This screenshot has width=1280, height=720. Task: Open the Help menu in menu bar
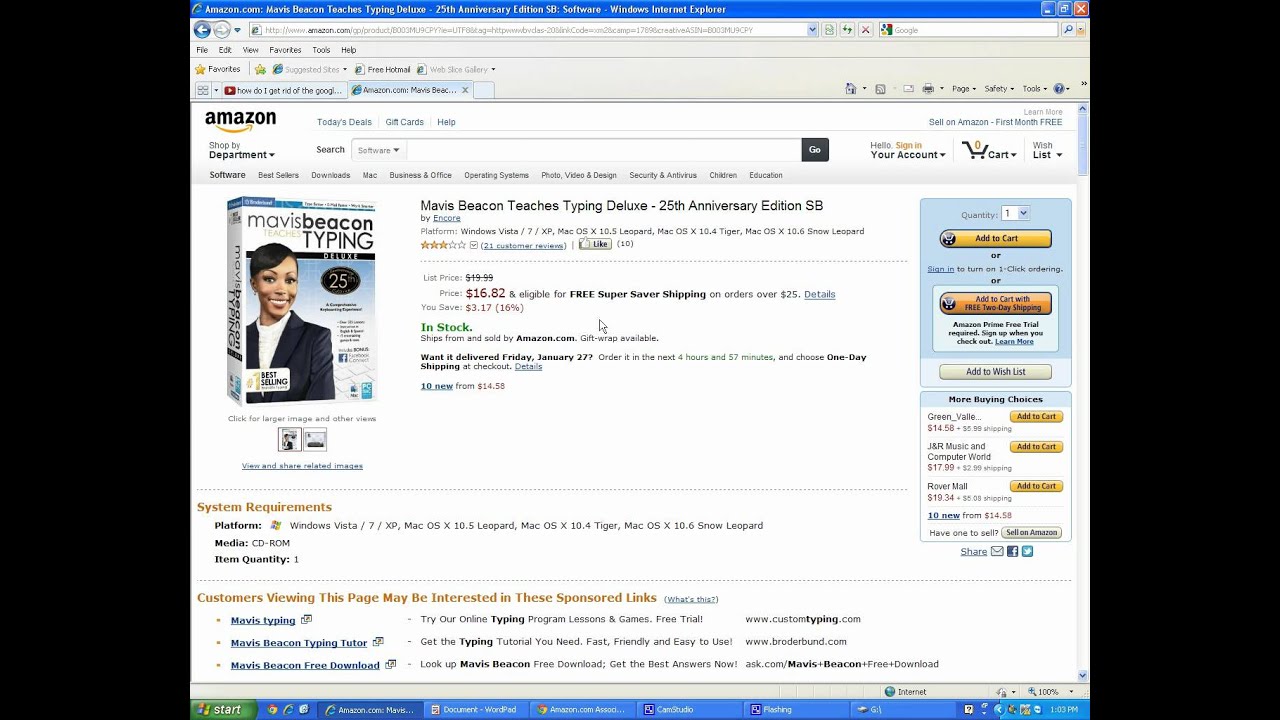(x=348, y=50)
